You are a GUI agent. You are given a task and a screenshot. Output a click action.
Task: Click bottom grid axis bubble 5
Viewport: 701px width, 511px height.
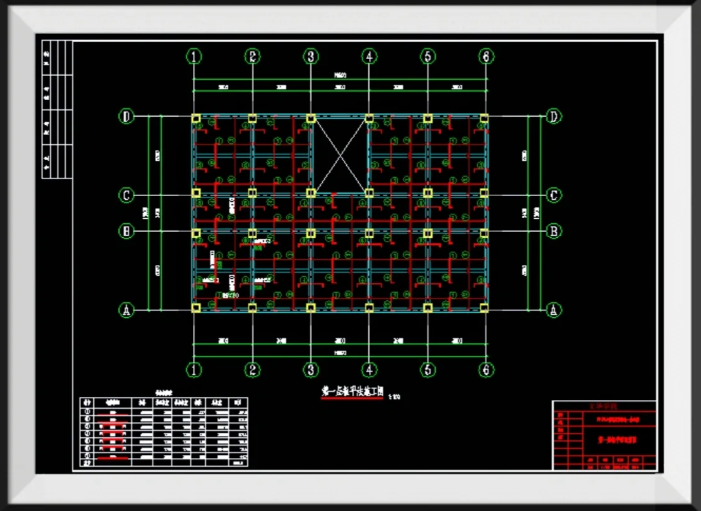[427, 370]
